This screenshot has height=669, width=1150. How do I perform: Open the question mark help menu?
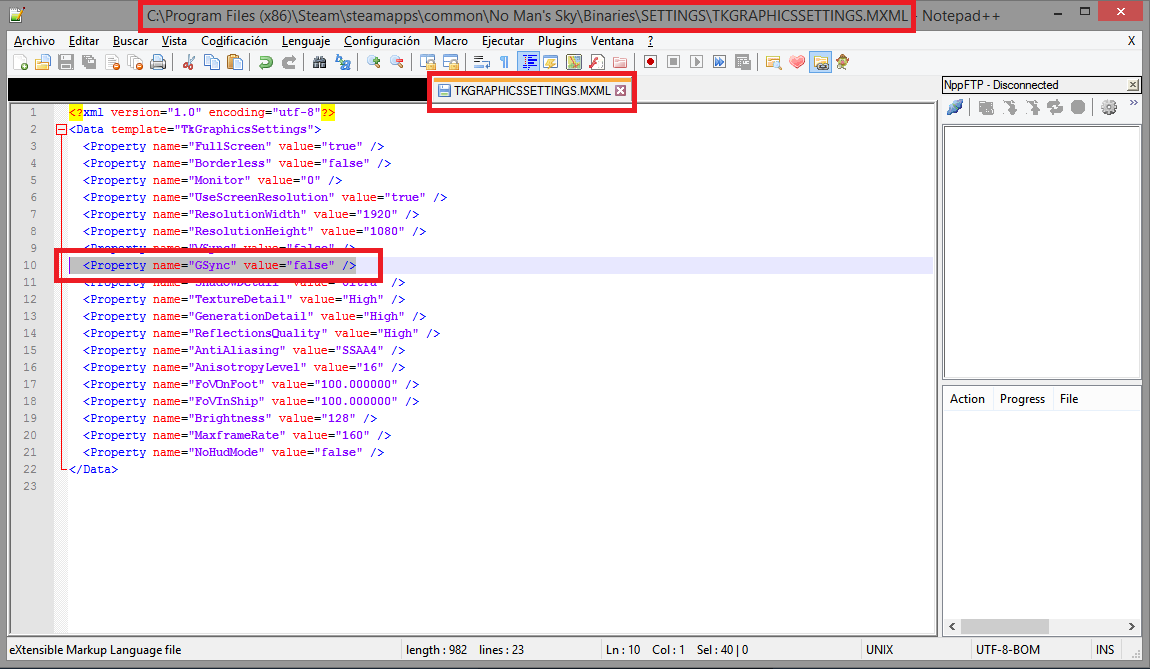pyautogui.click(x=650, y=41)
